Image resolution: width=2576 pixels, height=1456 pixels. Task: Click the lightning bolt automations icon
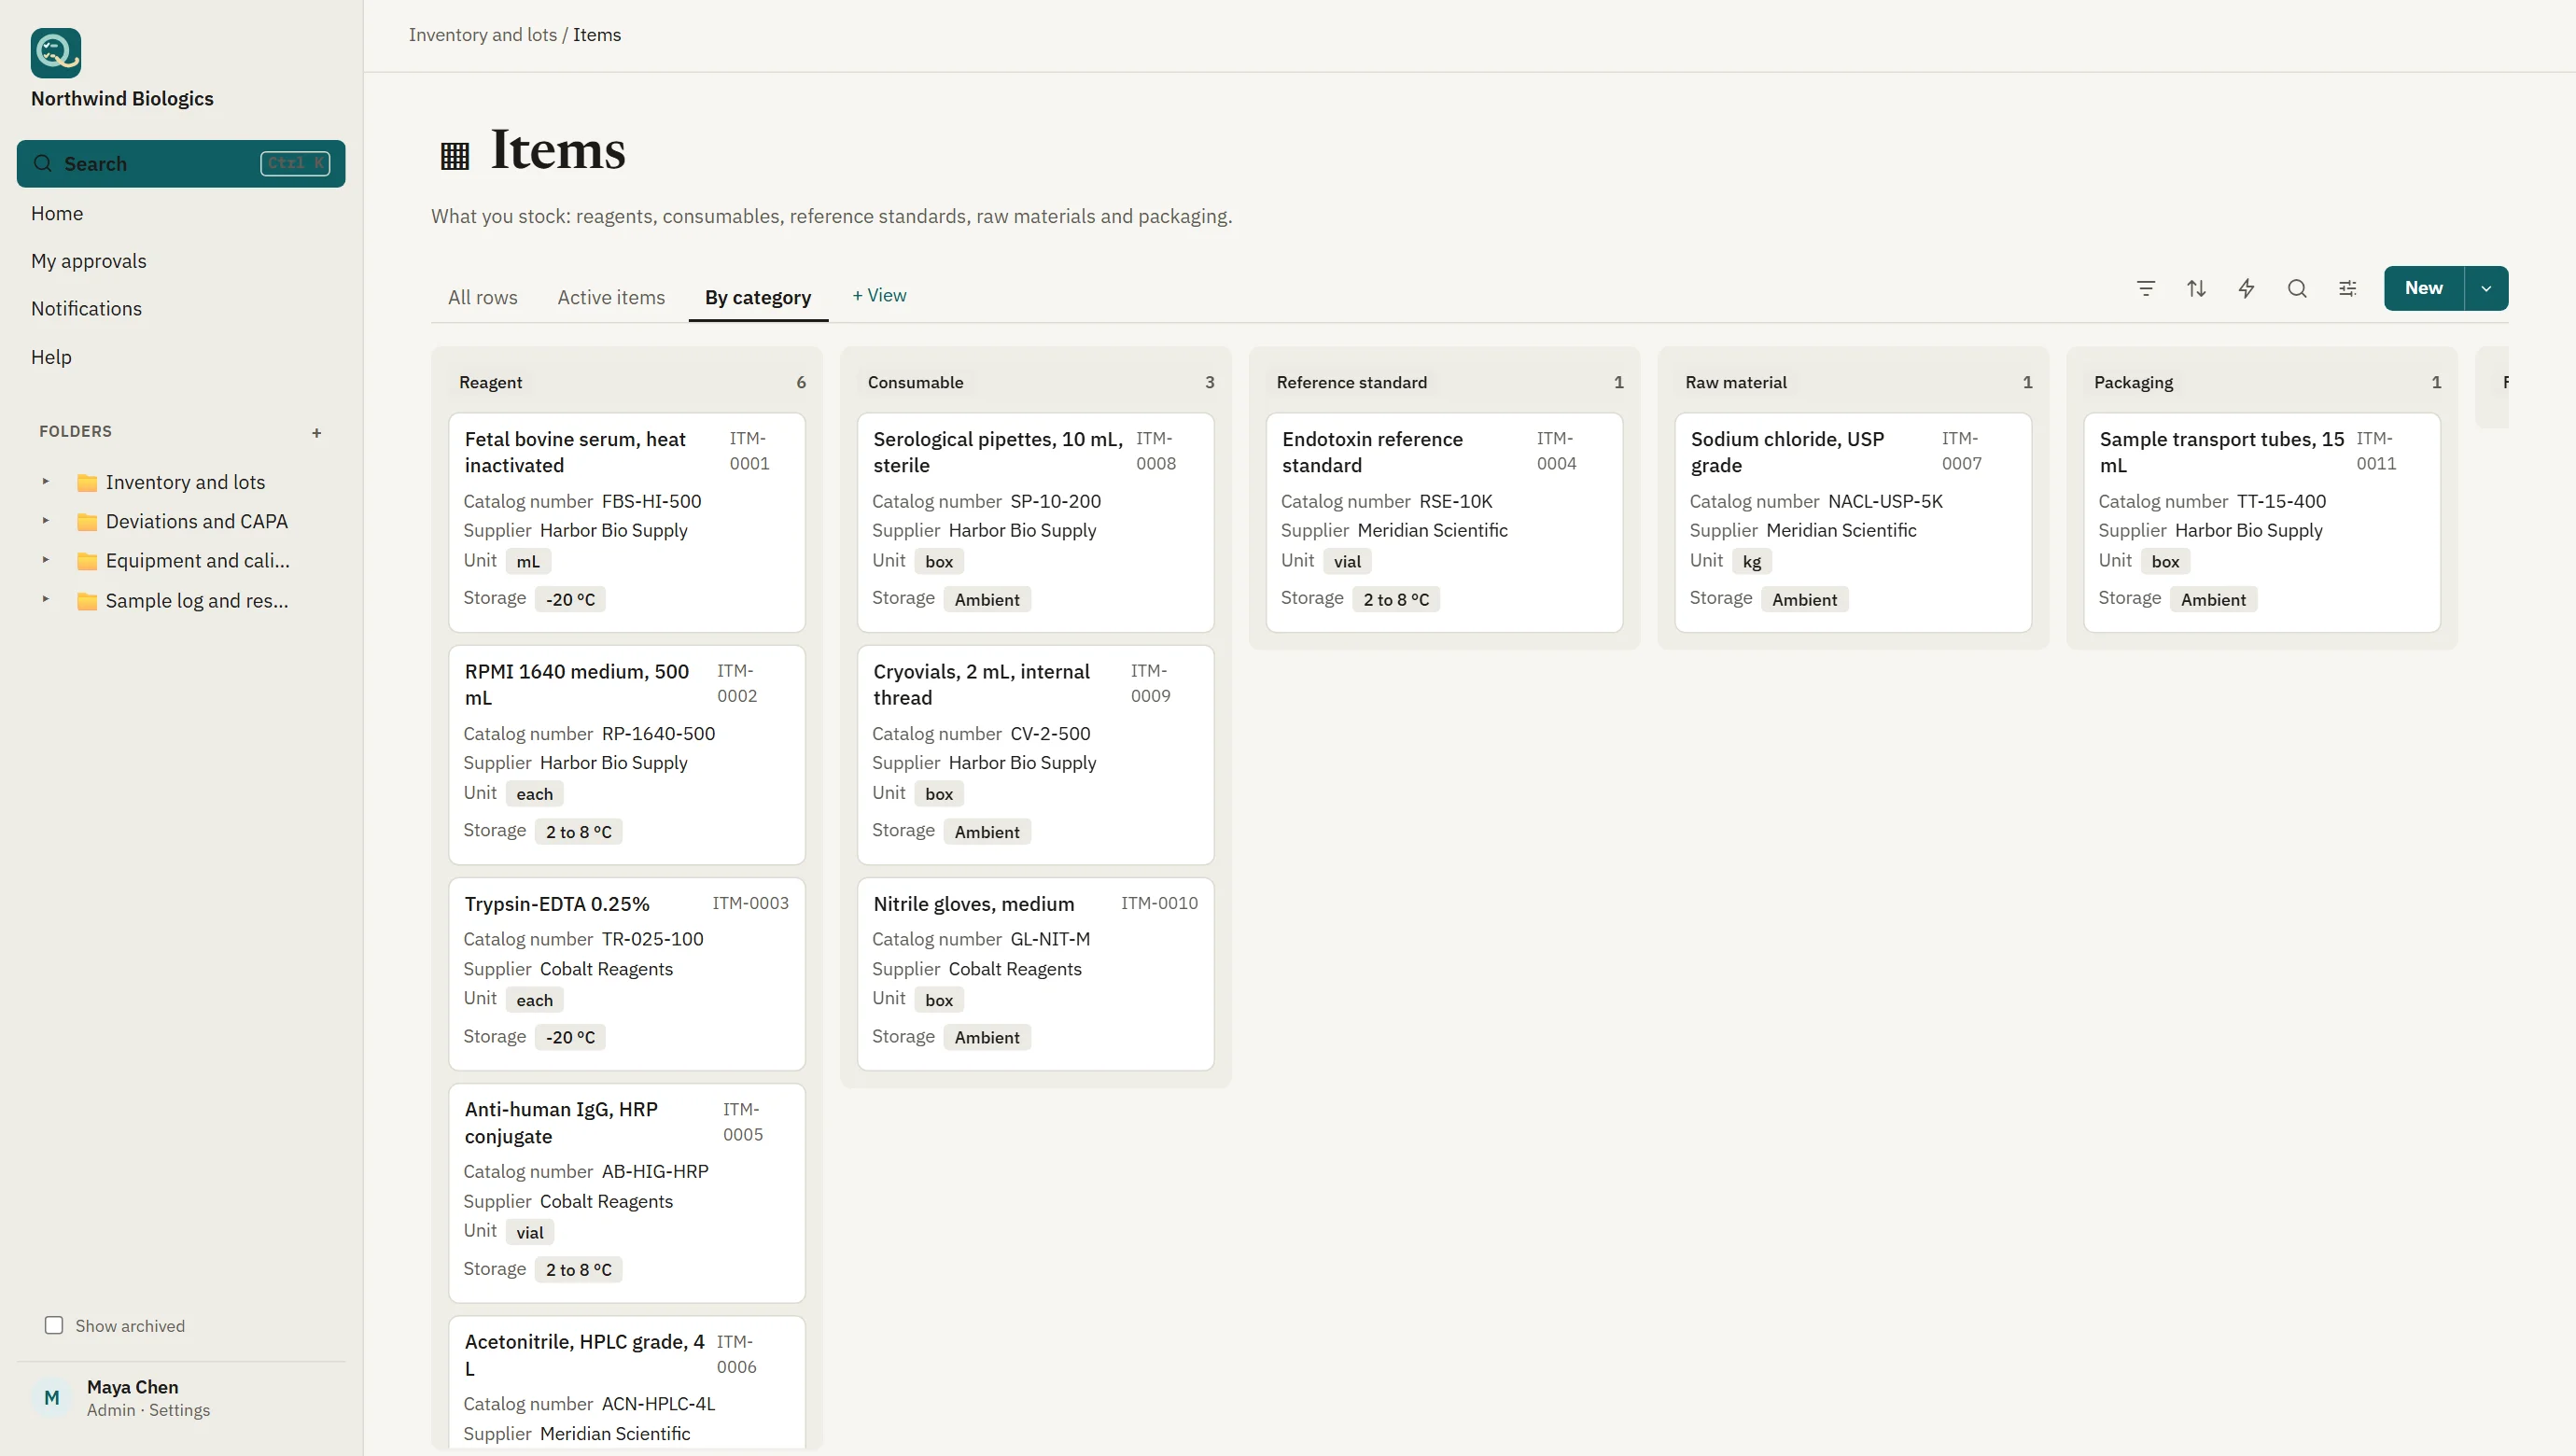point(2247,288)
